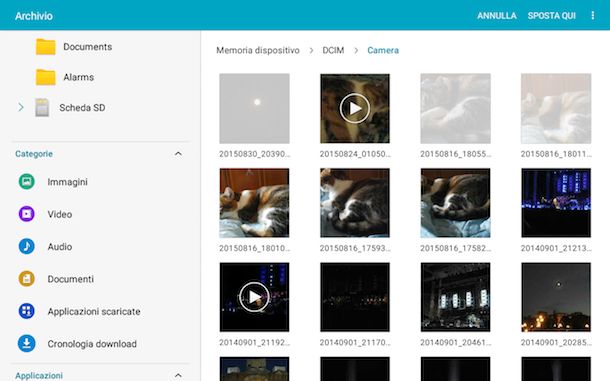Tap ANNULLA to cancel the move
Screen dimensions: 610x381
(x=497, y=16)
